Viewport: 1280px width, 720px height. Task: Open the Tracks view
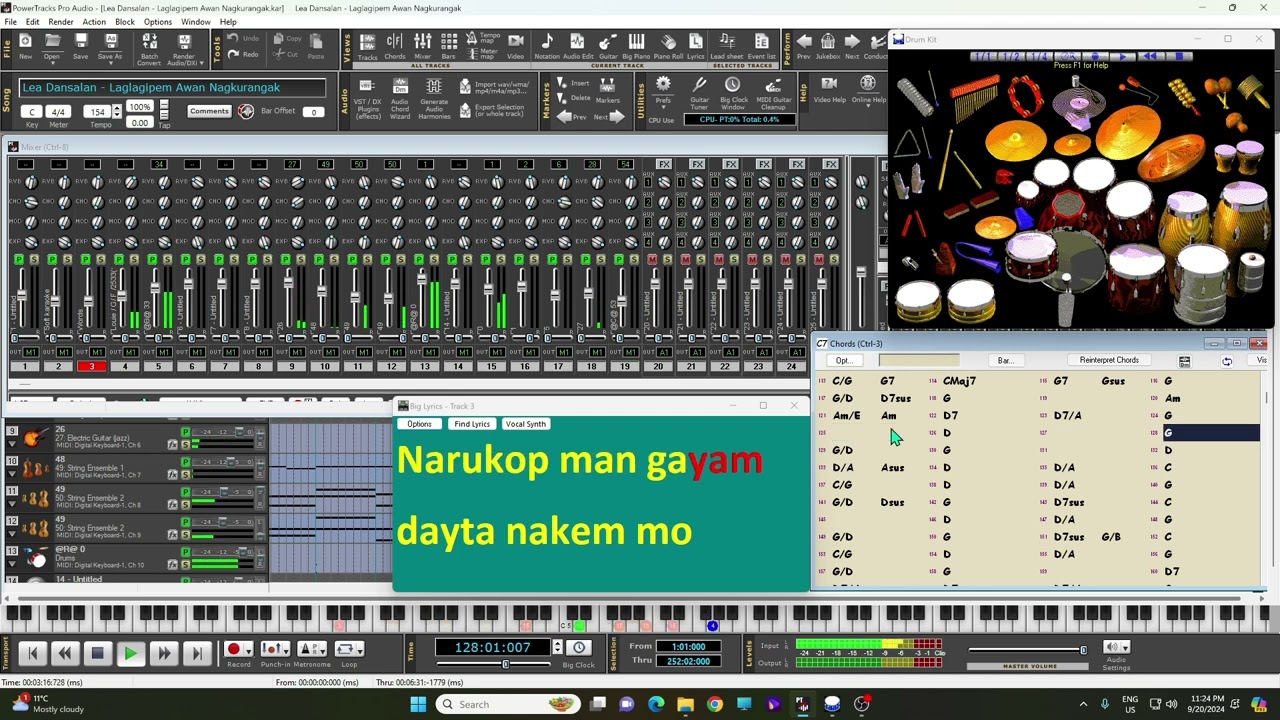pos(368,46)
